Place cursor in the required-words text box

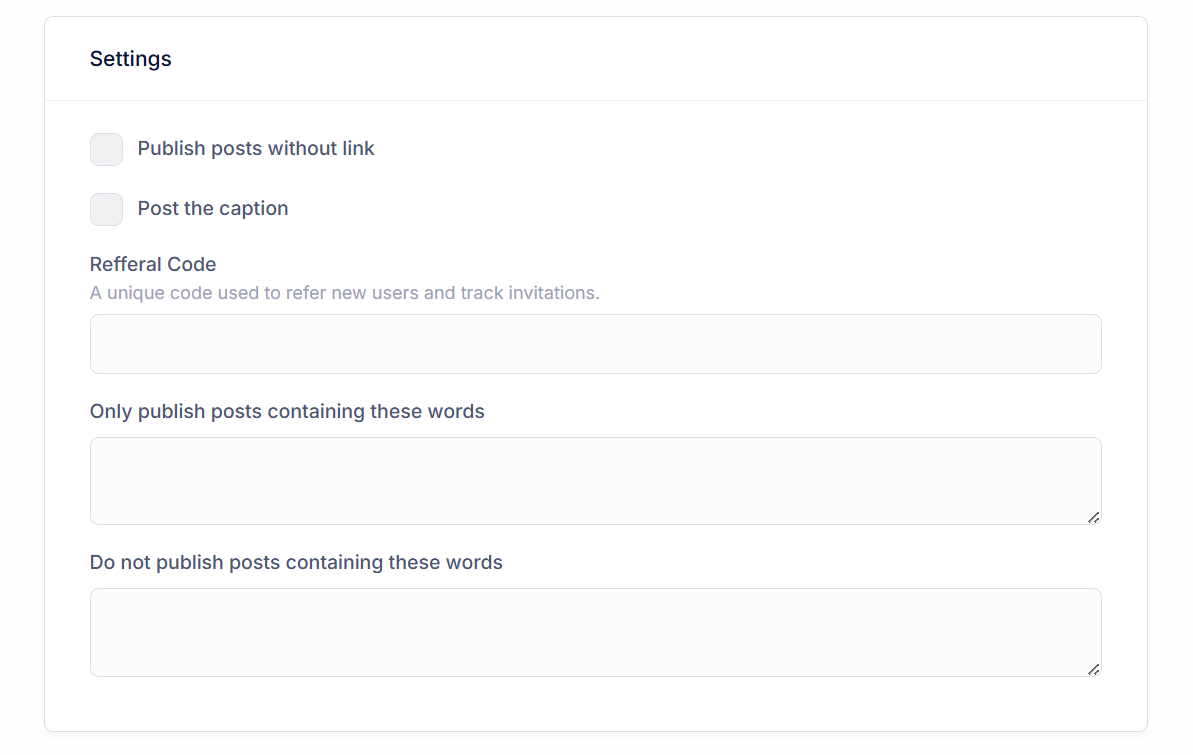pyautogui.click(x=595, y=481)
